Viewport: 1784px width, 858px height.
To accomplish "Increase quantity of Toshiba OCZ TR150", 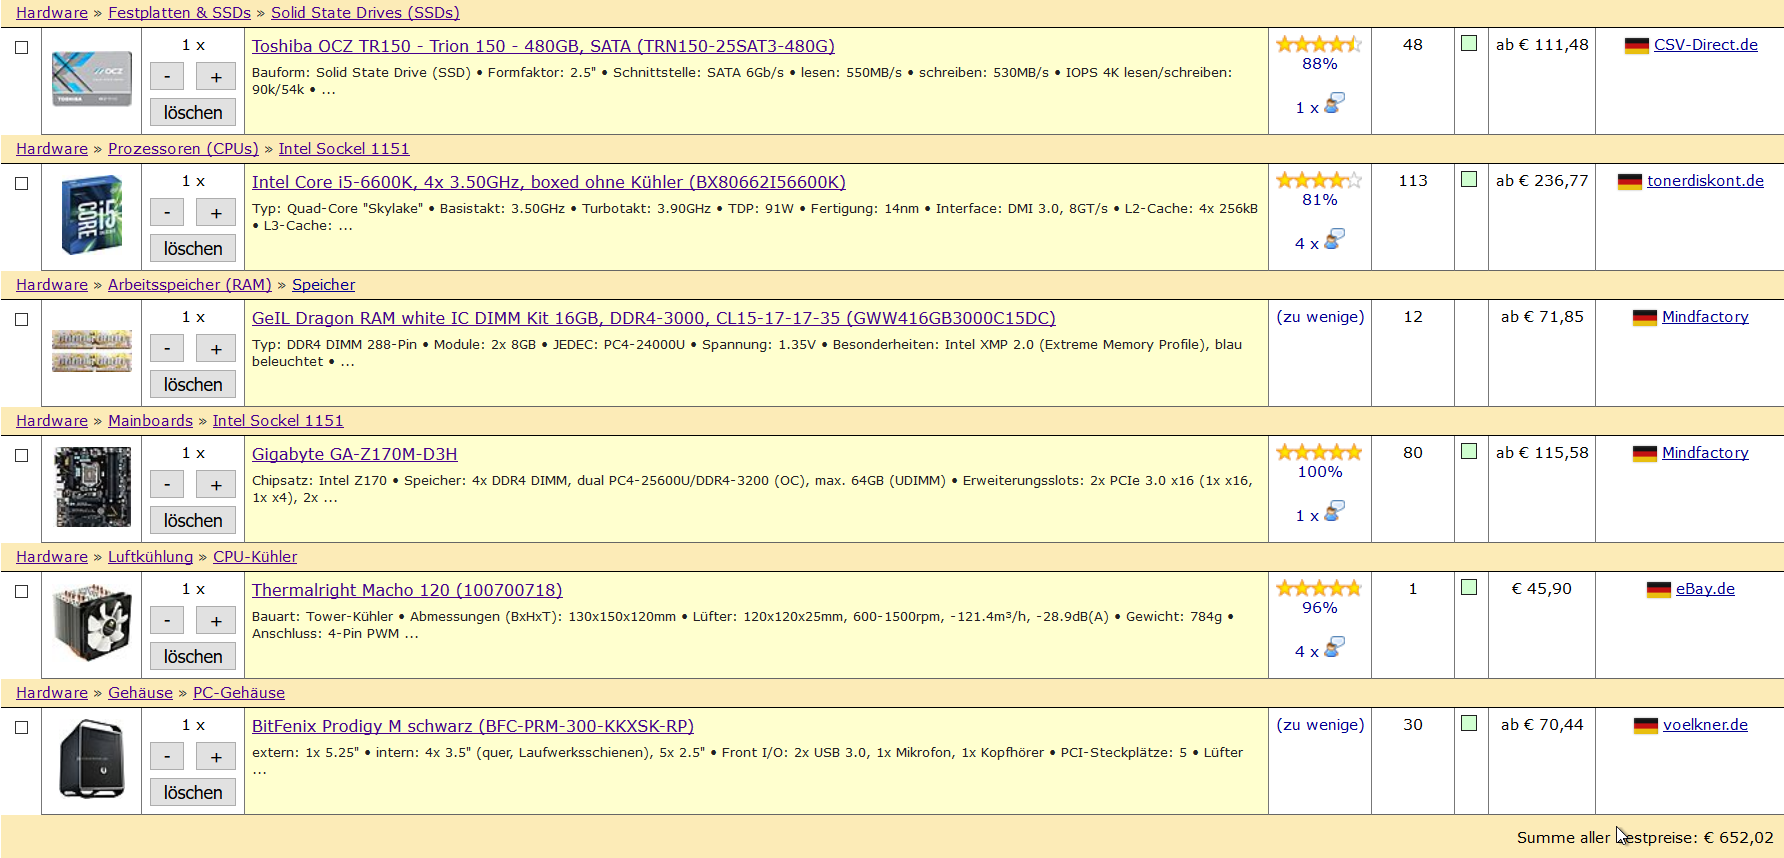I will 216,77.
